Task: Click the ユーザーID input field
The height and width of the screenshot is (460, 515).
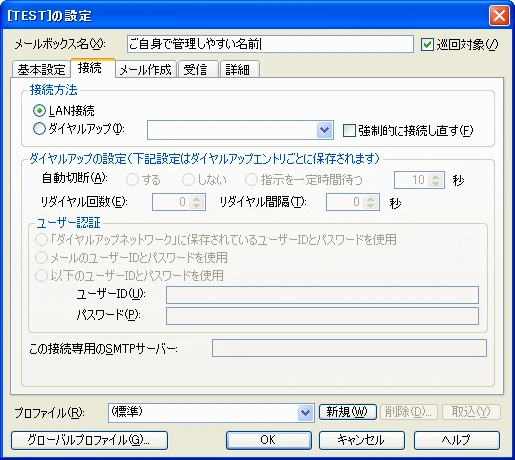Action: (x=322, y=295)
